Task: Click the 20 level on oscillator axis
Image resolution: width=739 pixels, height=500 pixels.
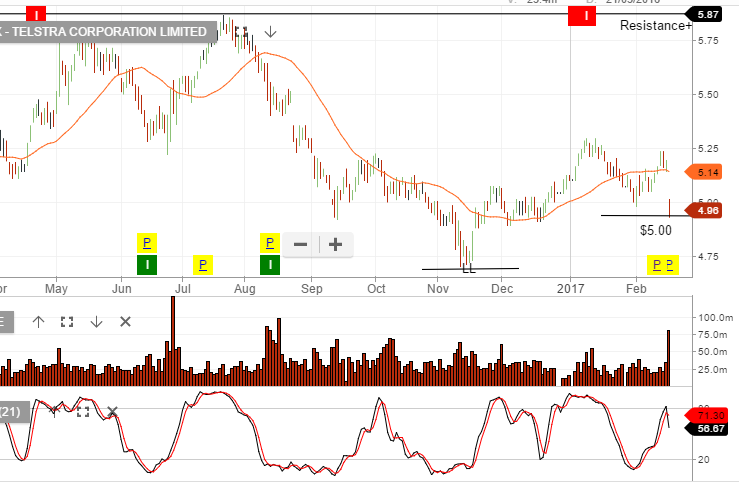Action: (x=703, y=459)
